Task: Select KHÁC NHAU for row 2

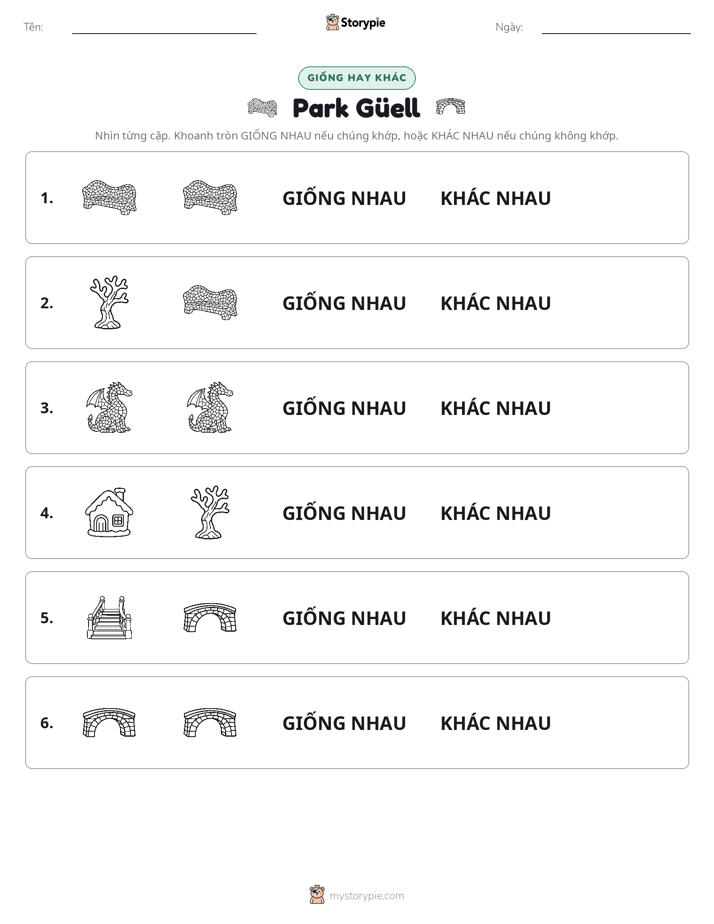Action: point(495,303)
